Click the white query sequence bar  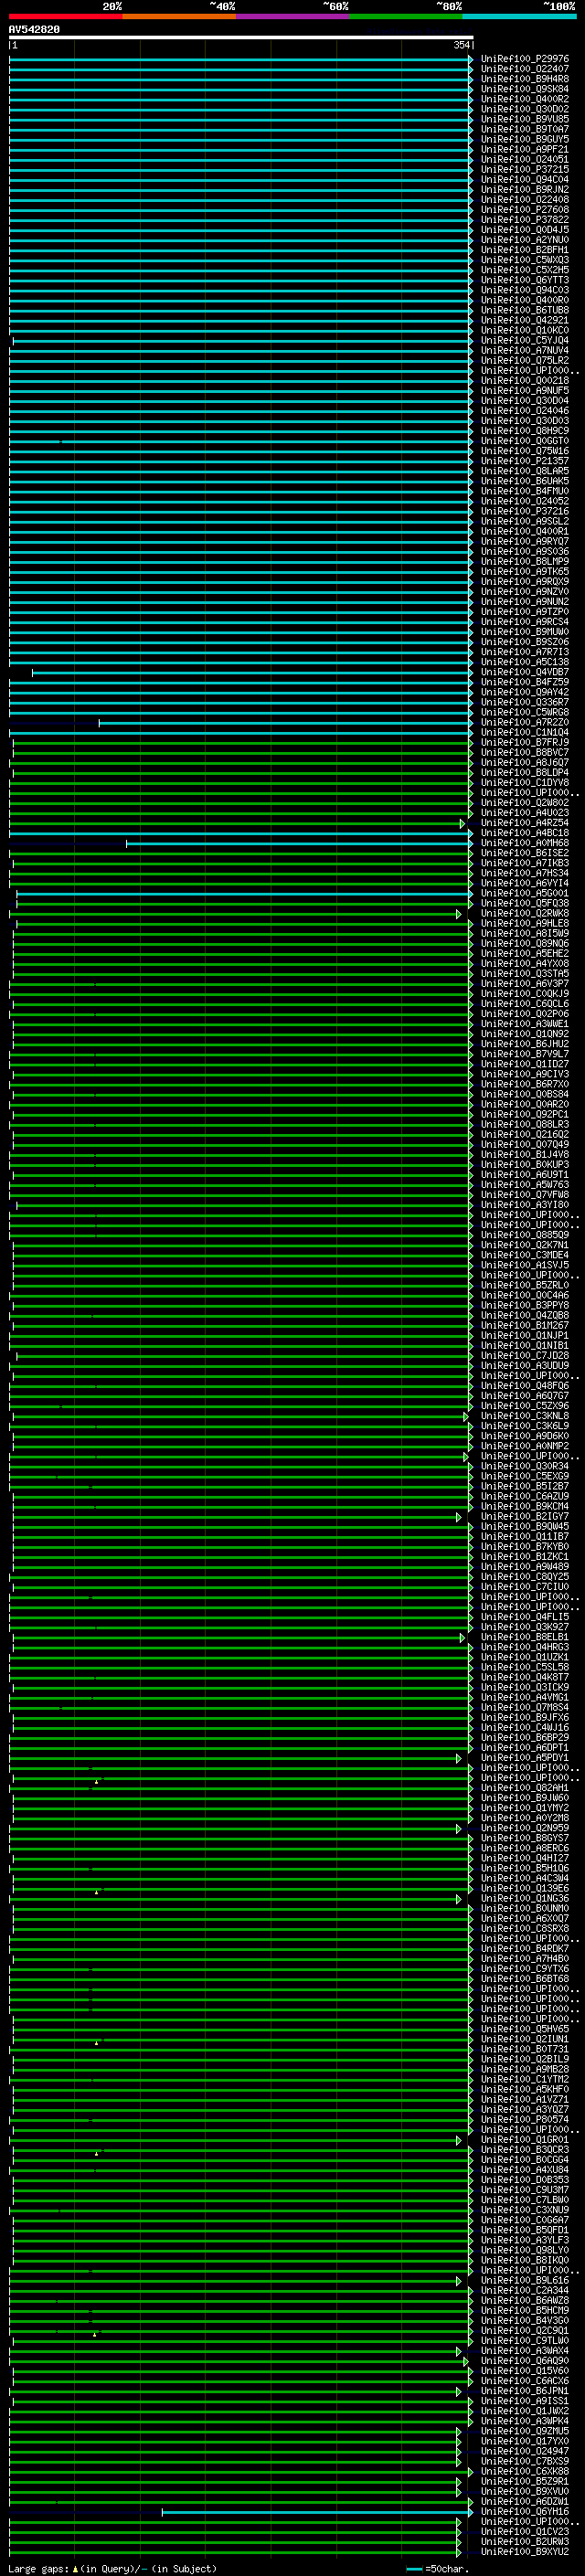[x=241, y=37]
